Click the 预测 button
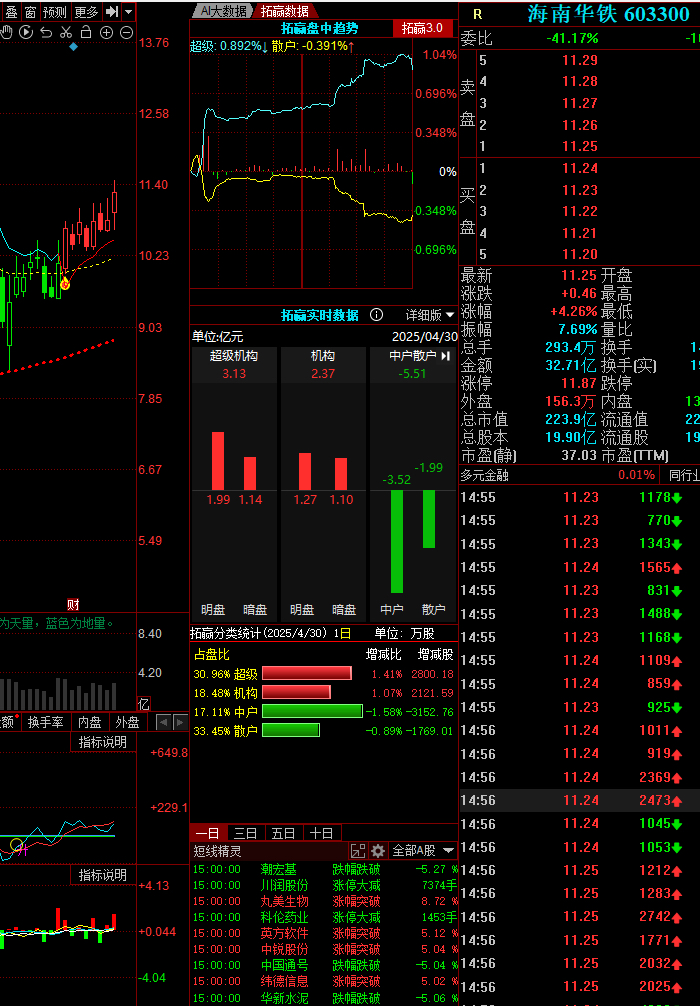Image resolution: width=700 pixels, height=1006 pixels. 55,12
